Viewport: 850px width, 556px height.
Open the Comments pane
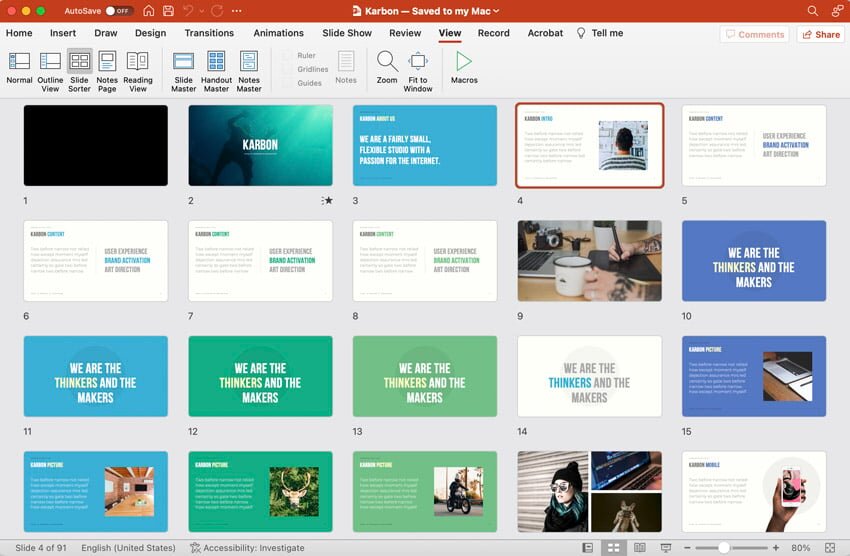coord(753,34)
